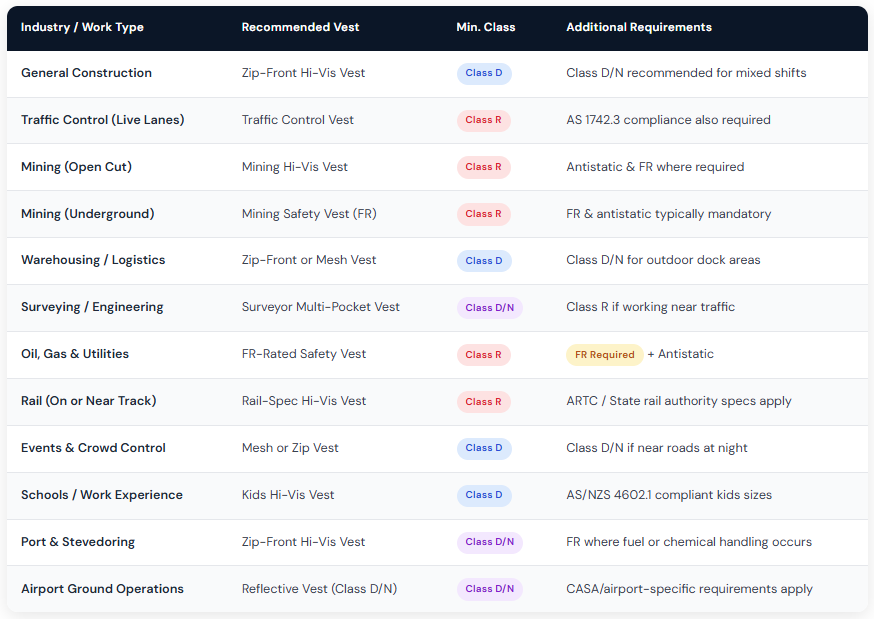This screenshot has width=874, height=619.
Task: Select the Mining Safety Vest (FR) text
Action: pos(309,214)
